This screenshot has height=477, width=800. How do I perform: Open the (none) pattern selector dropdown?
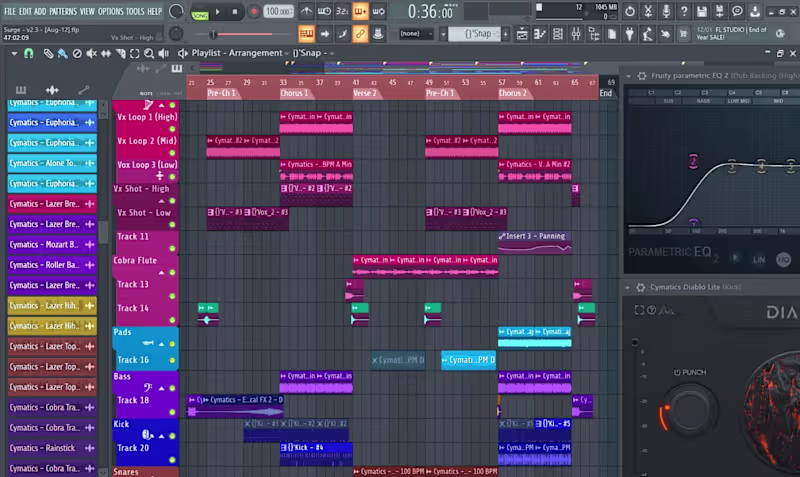click(x=416, y=34)
